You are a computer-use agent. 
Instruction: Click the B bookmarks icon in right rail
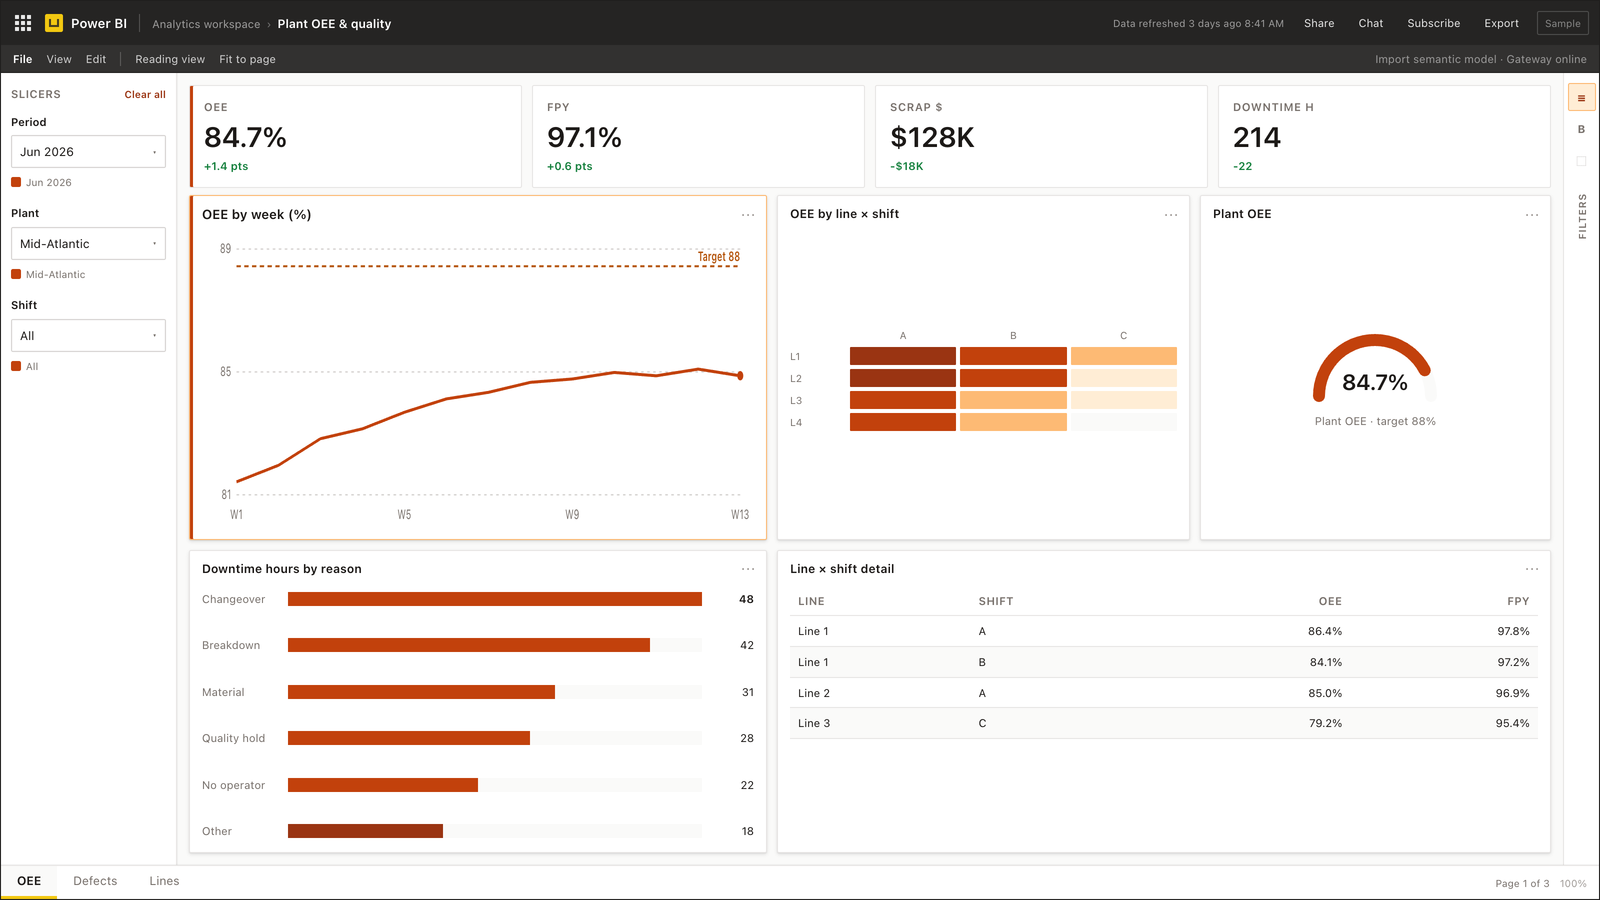tap(1581, 129)
